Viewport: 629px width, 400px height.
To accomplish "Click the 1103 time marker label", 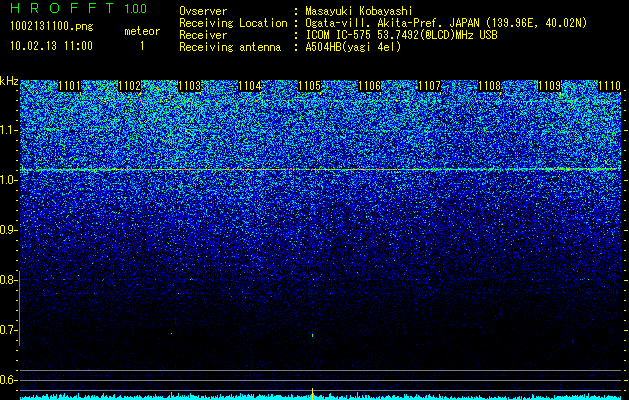I will click(189, 86).
